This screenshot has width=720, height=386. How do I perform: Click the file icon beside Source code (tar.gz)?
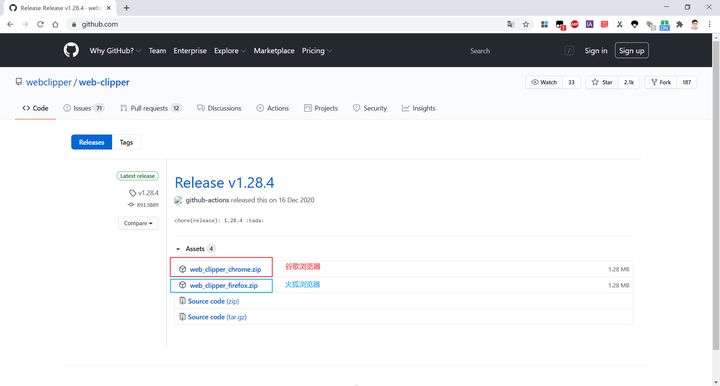coord(182,317)
